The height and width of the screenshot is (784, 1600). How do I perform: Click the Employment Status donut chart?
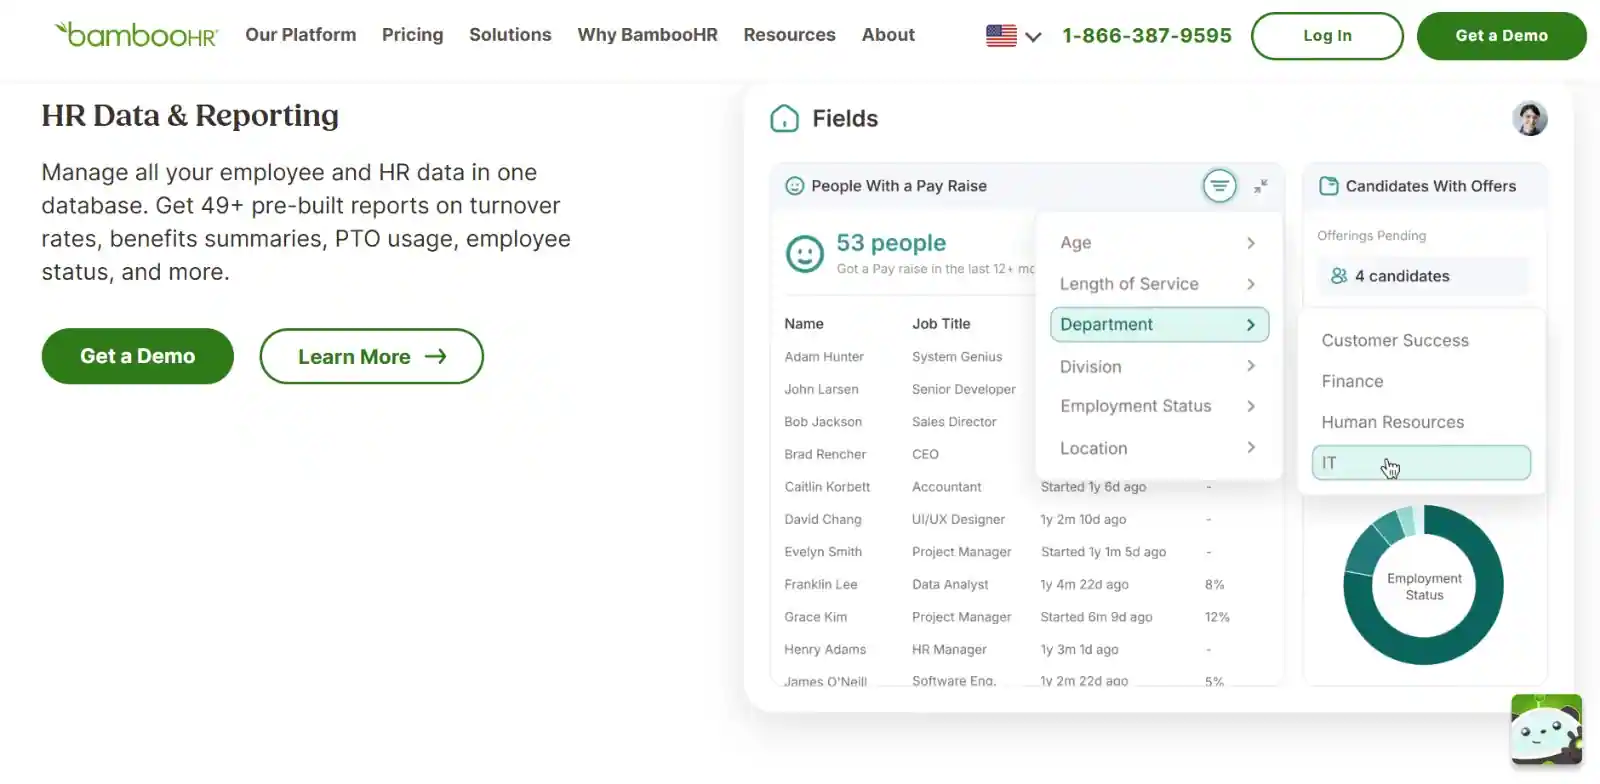(x=1423, y=586)
